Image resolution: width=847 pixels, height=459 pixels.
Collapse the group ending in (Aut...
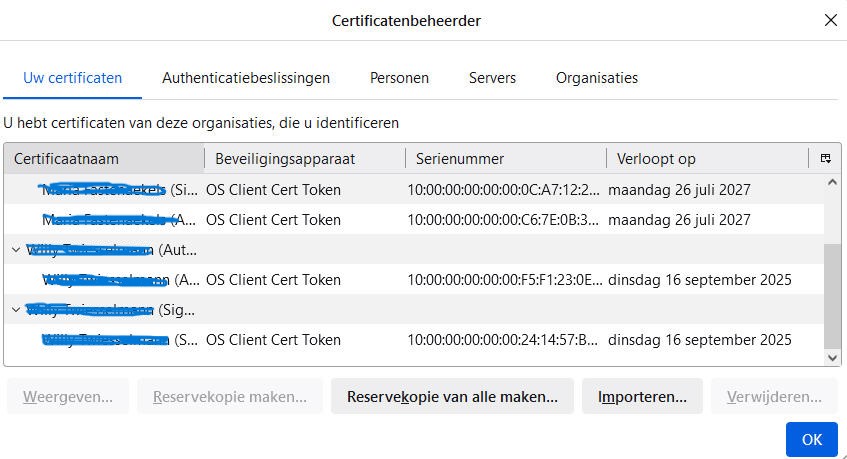pyautogui.click(x=16, y=250)
